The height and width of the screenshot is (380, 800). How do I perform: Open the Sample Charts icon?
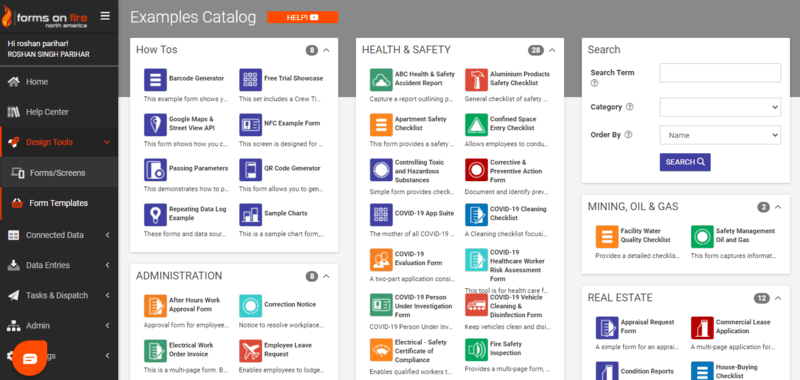coord(251,214)
